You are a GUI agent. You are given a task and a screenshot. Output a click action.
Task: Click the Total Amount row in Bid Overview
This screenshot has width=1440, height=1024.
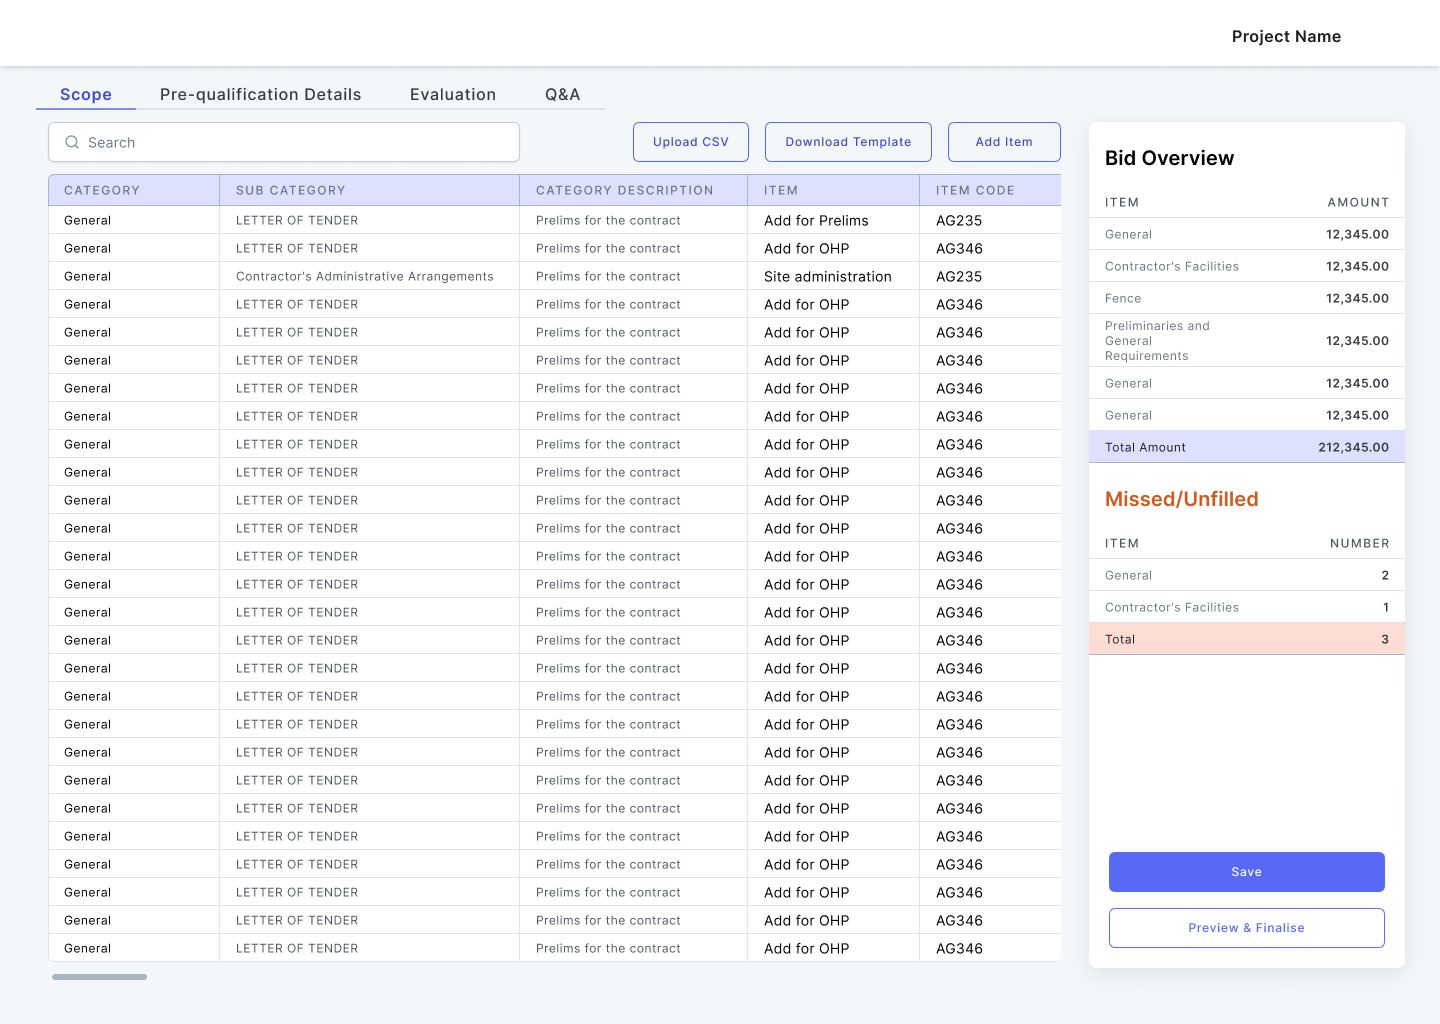[x=1246, y=447]
